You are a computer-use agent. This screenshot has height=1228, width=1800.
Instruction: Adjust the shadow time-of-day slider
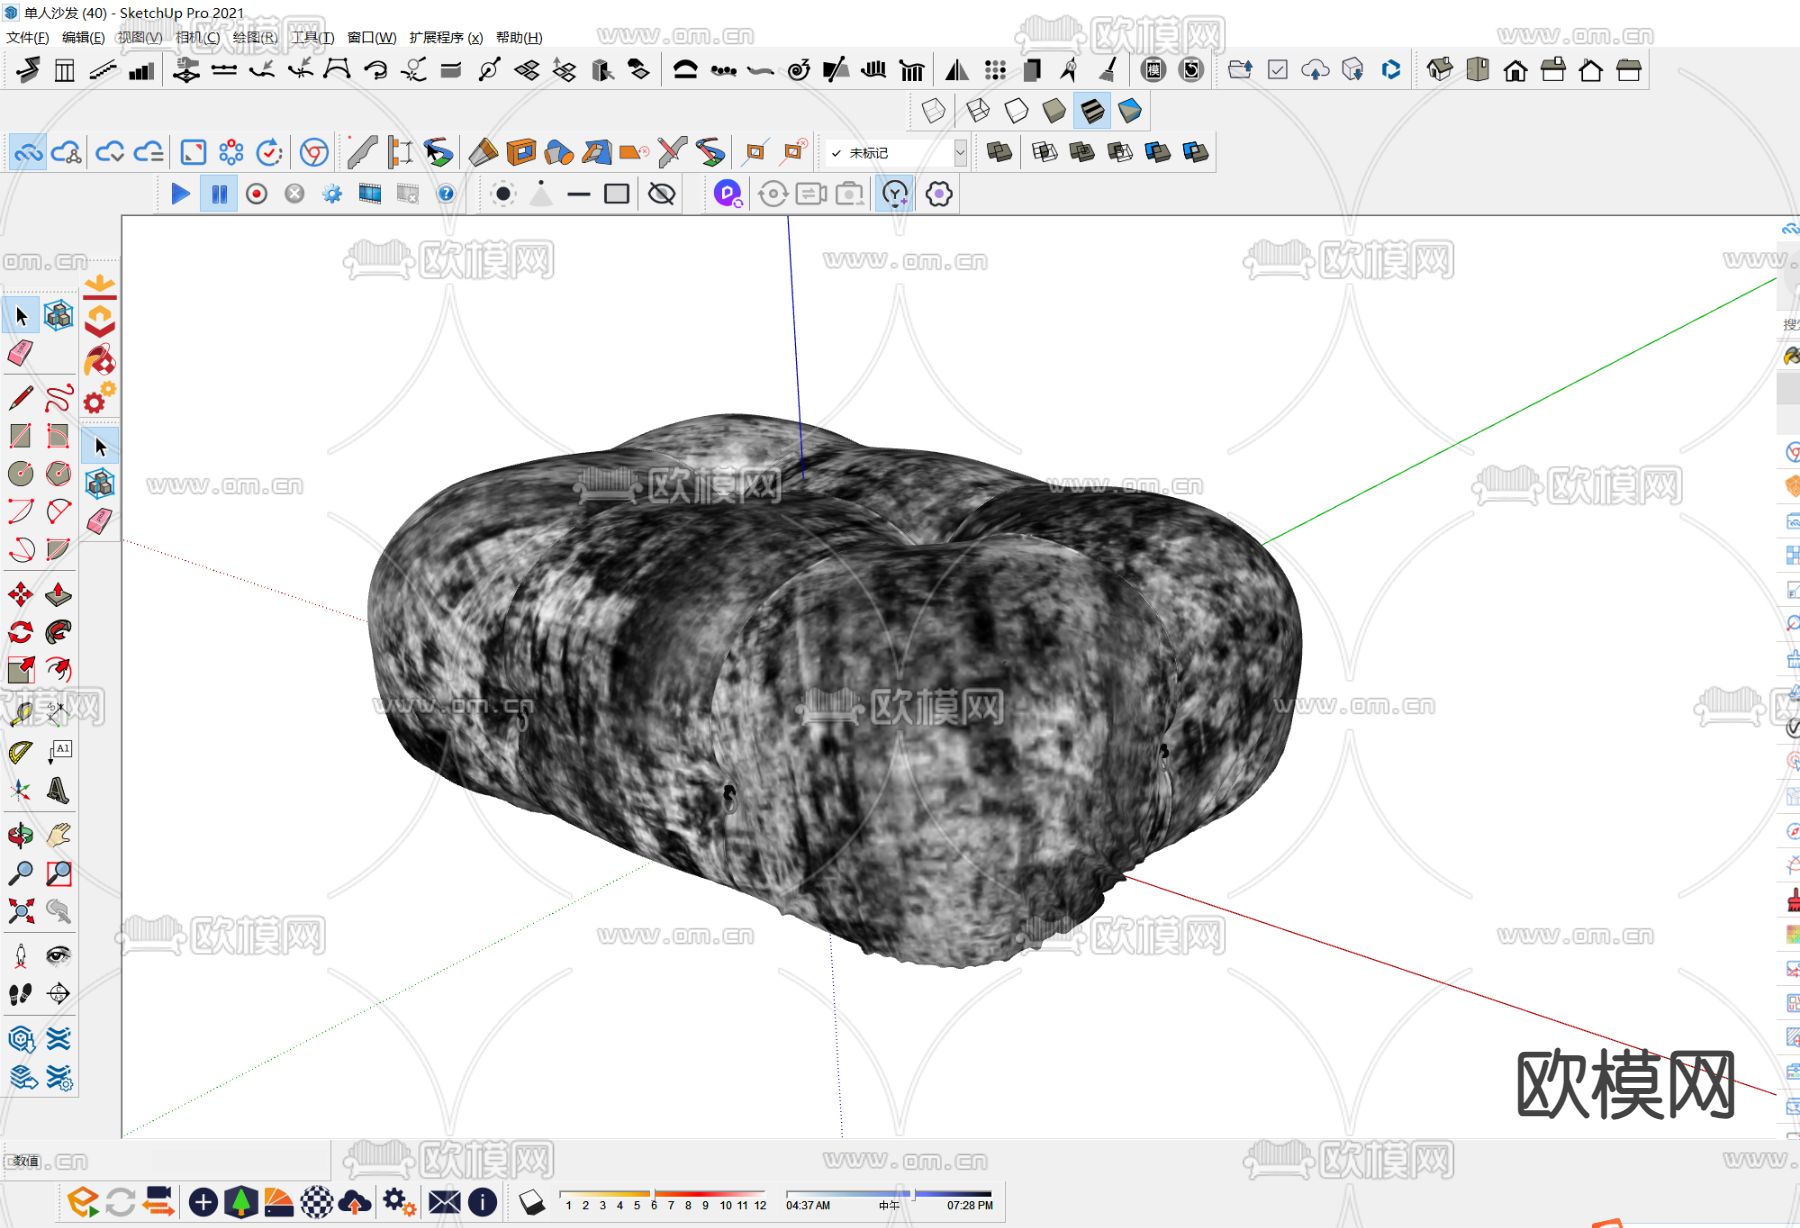(912, 1194)
